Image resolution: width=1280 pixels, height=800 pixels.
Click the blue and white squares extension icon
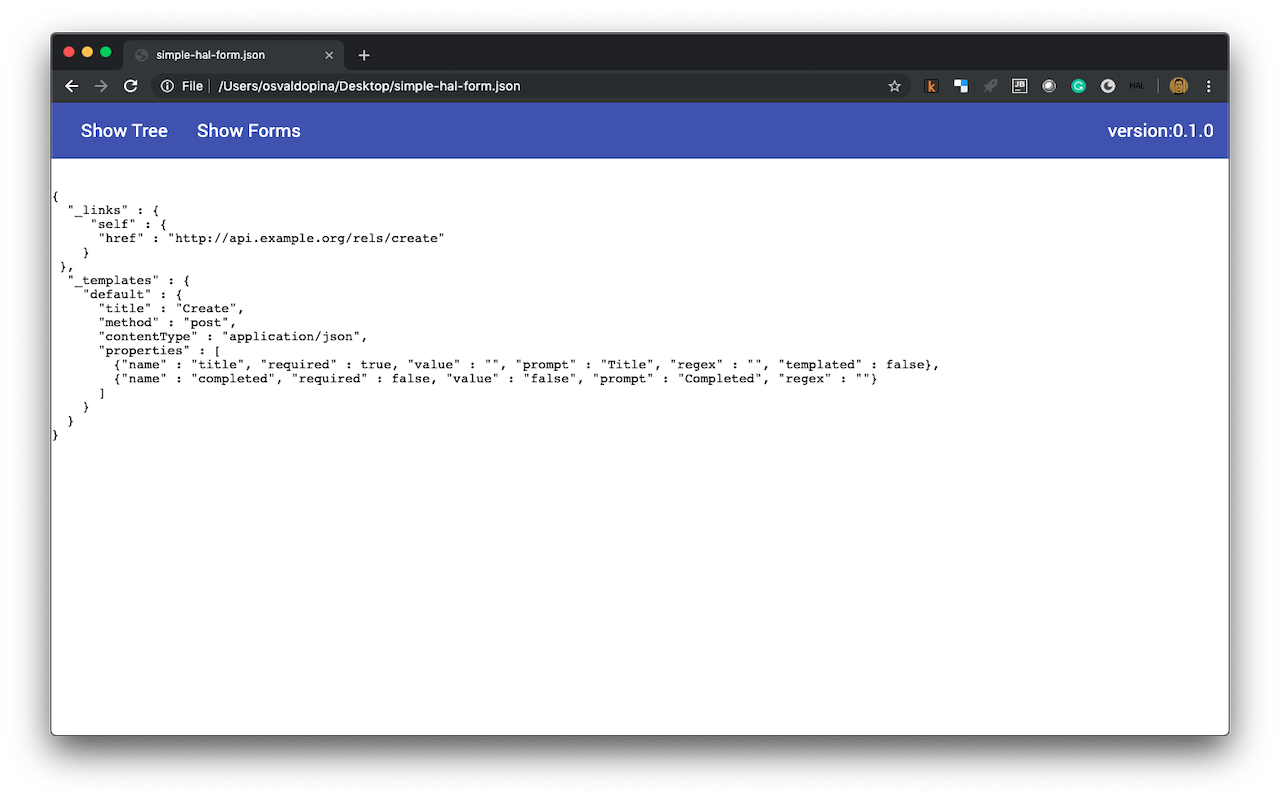click(x=961, y=86)
